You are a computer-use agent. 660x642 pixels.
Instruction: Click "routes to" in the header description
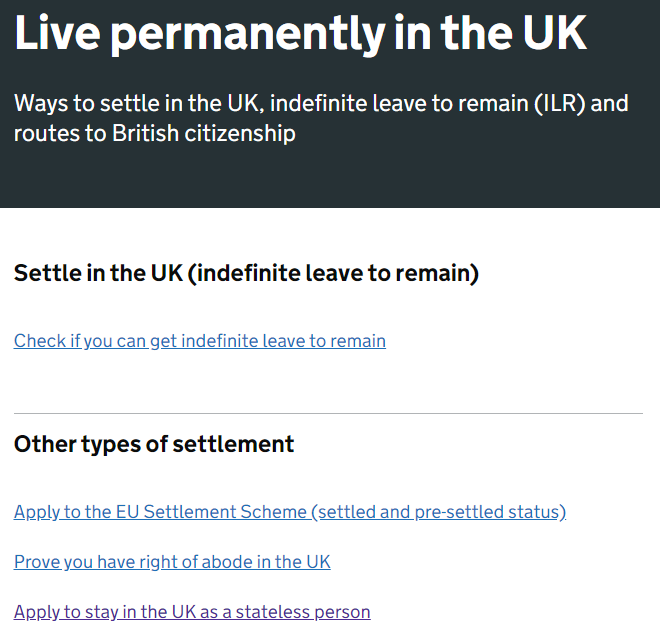(x=46, y=133)
